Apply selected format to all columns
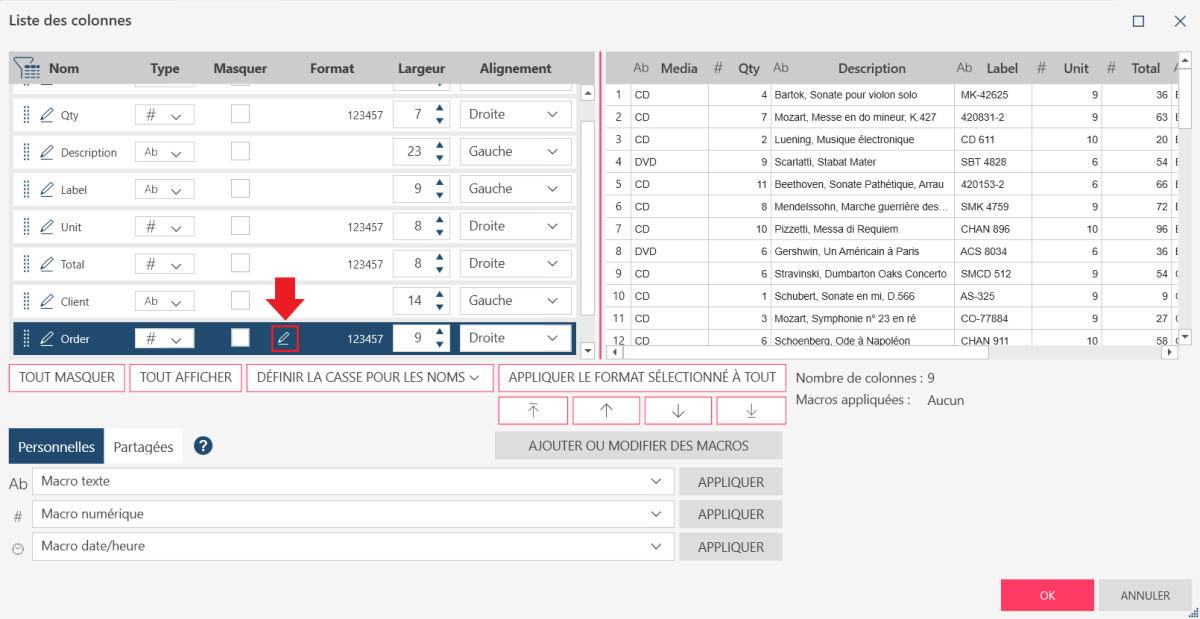This screenshot has width=1200, height=619. [642, 377]
